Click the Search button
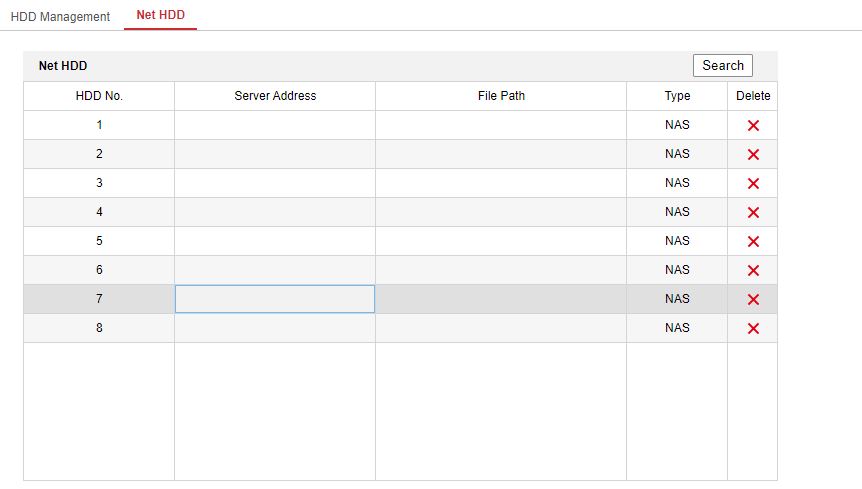This screenshot has height=489, width=862. pos(722,66)
